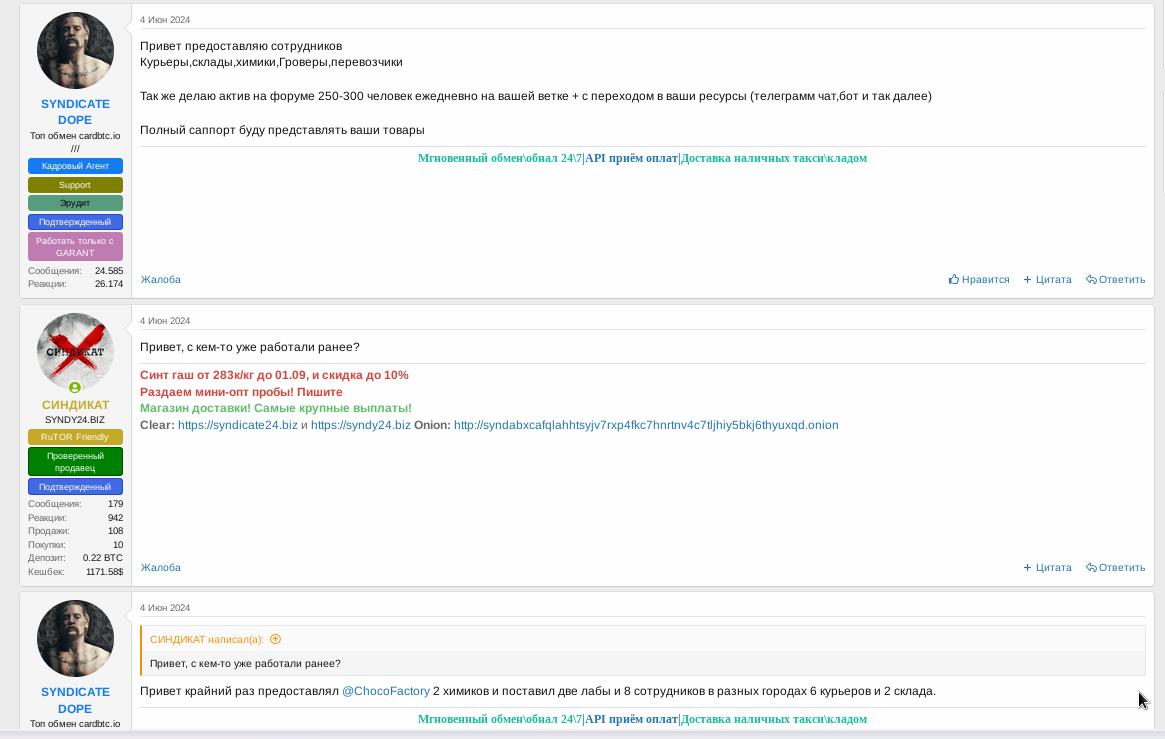Select the Кадровый Агент badge
This screenshot has width=1165, height=739.
(x=75, y=166)
